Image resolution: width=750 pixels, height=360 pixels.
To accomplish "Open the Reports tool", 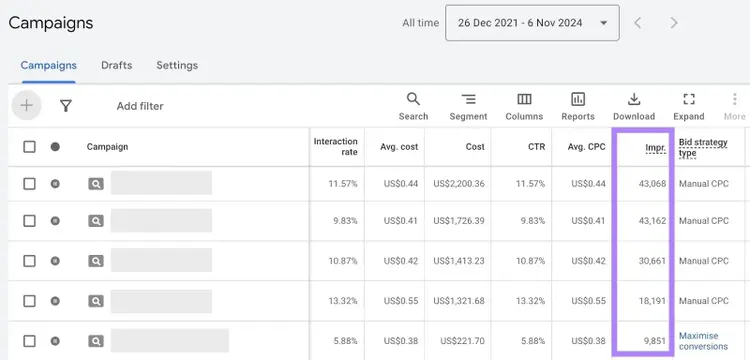I will pyautogui.click(x=578, y=106).
